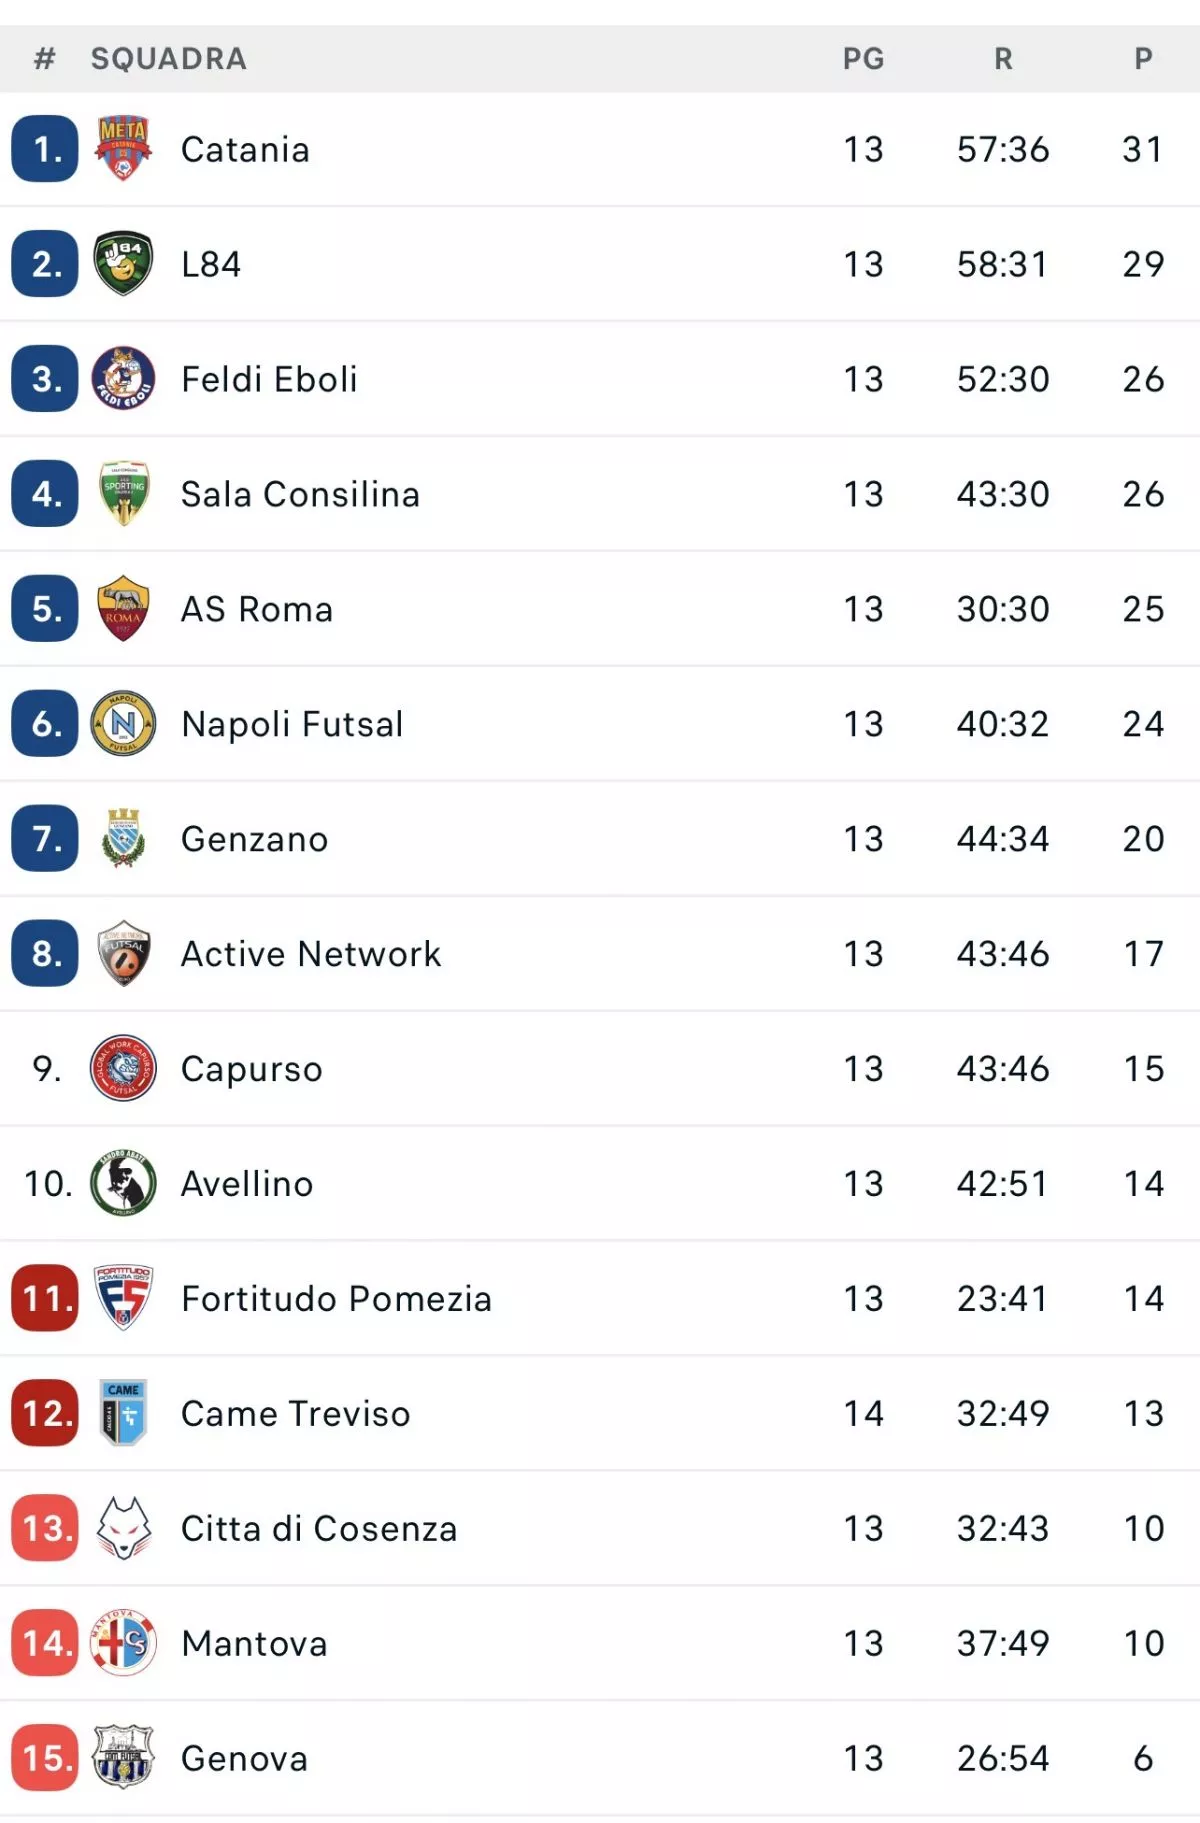Click the AS Roma crest

pos(123,608)
